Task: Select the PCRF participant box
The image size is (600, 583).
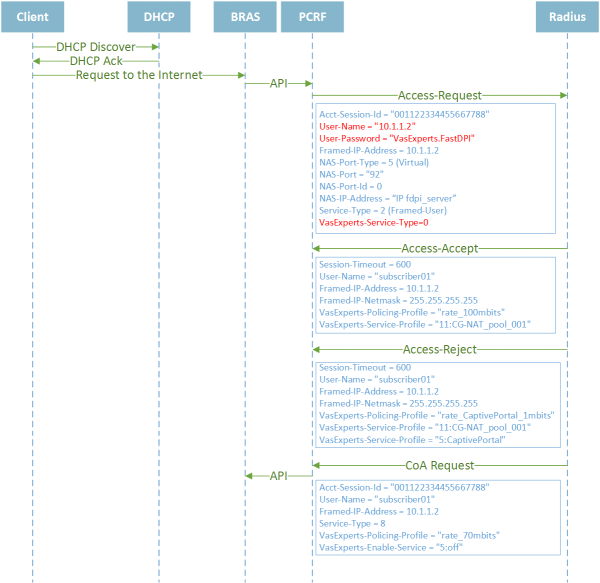Action: click(x=312, y=18)
